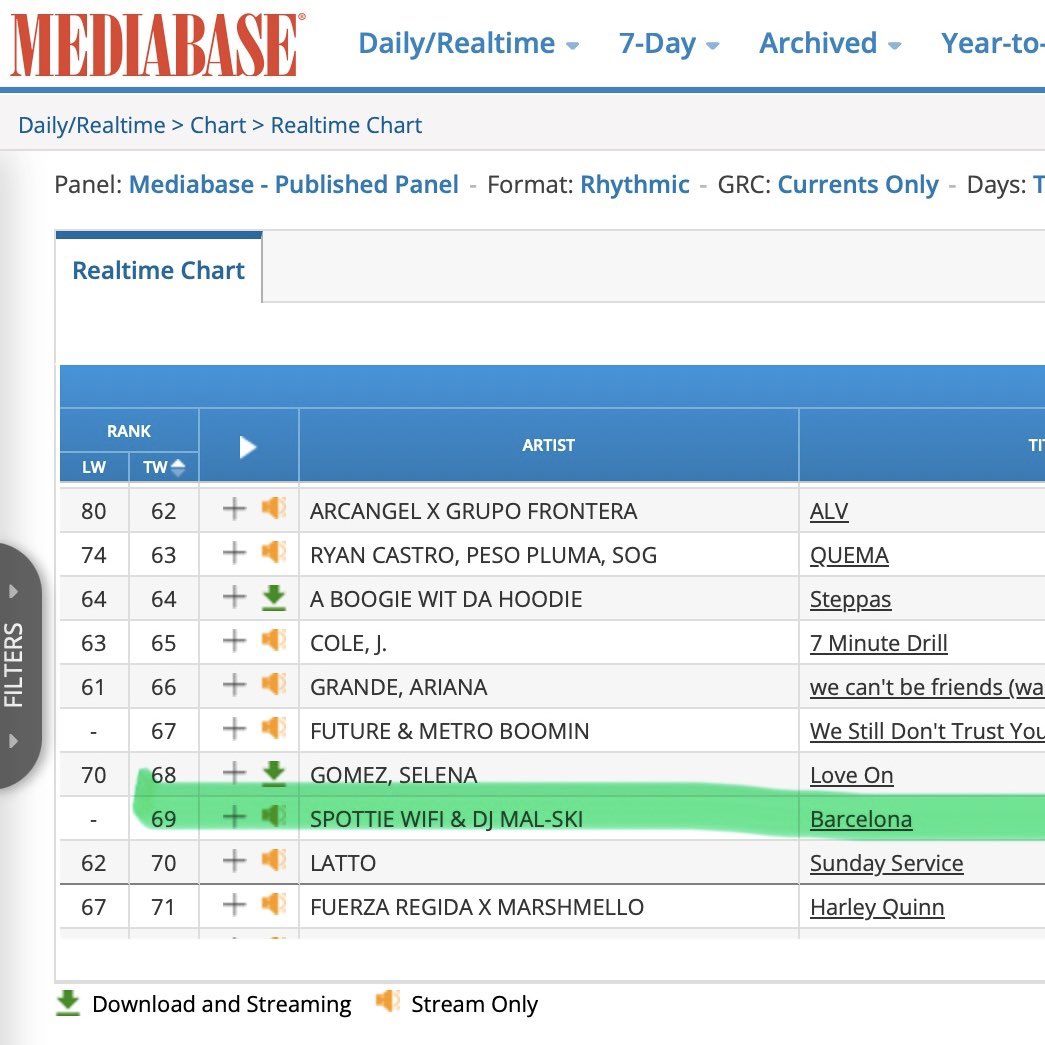Click the plus icon in LATTO row
Screen dimensions: 1045x1045
pos(234,861)
